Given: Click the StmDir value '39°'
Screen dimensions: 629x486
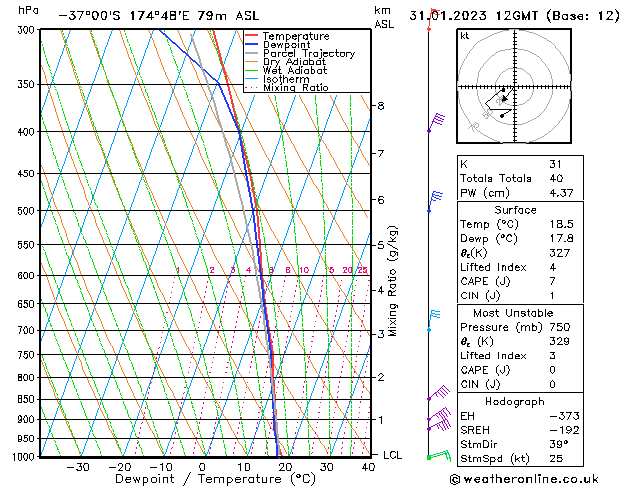Looking at the screenshot, I should (x=558, y=444).
